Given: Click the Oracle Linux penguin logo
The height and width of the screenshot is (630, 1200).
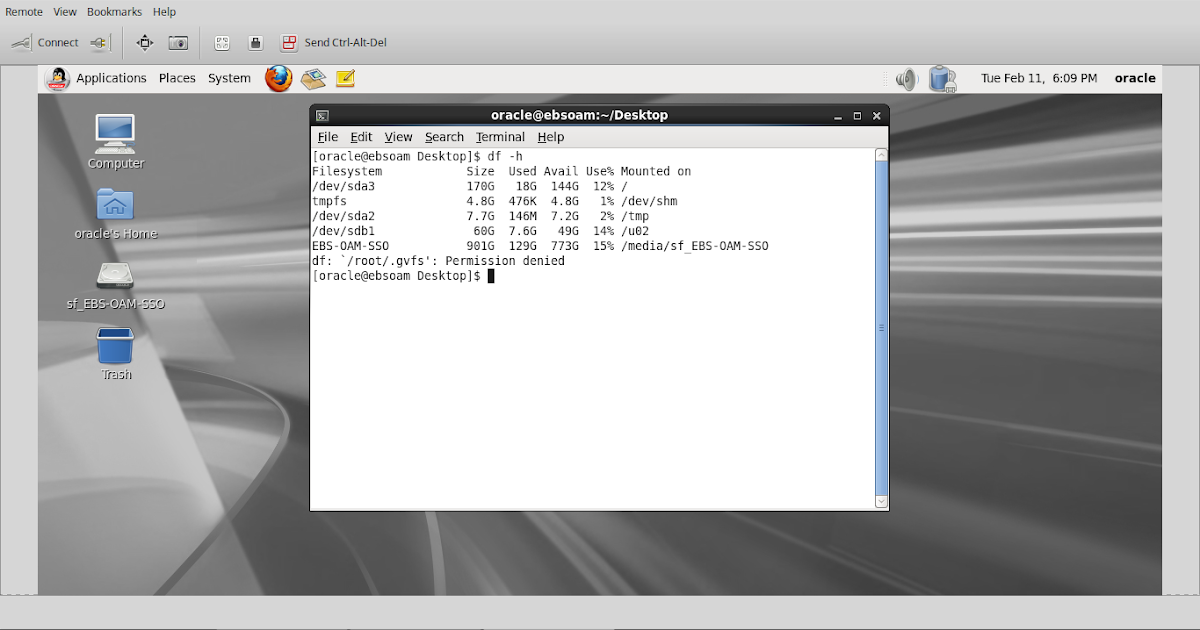Looking at the screenshot, I should (x=58, y=78).
